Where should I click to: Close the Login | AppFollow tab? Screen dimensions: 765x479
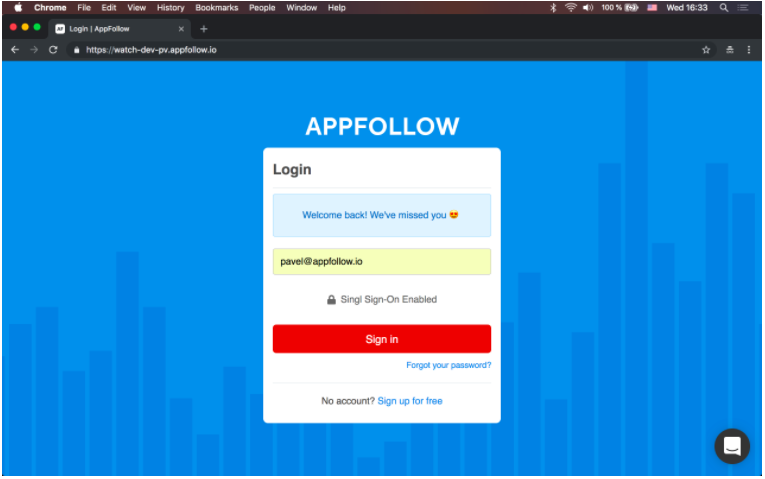click(181, 29)
